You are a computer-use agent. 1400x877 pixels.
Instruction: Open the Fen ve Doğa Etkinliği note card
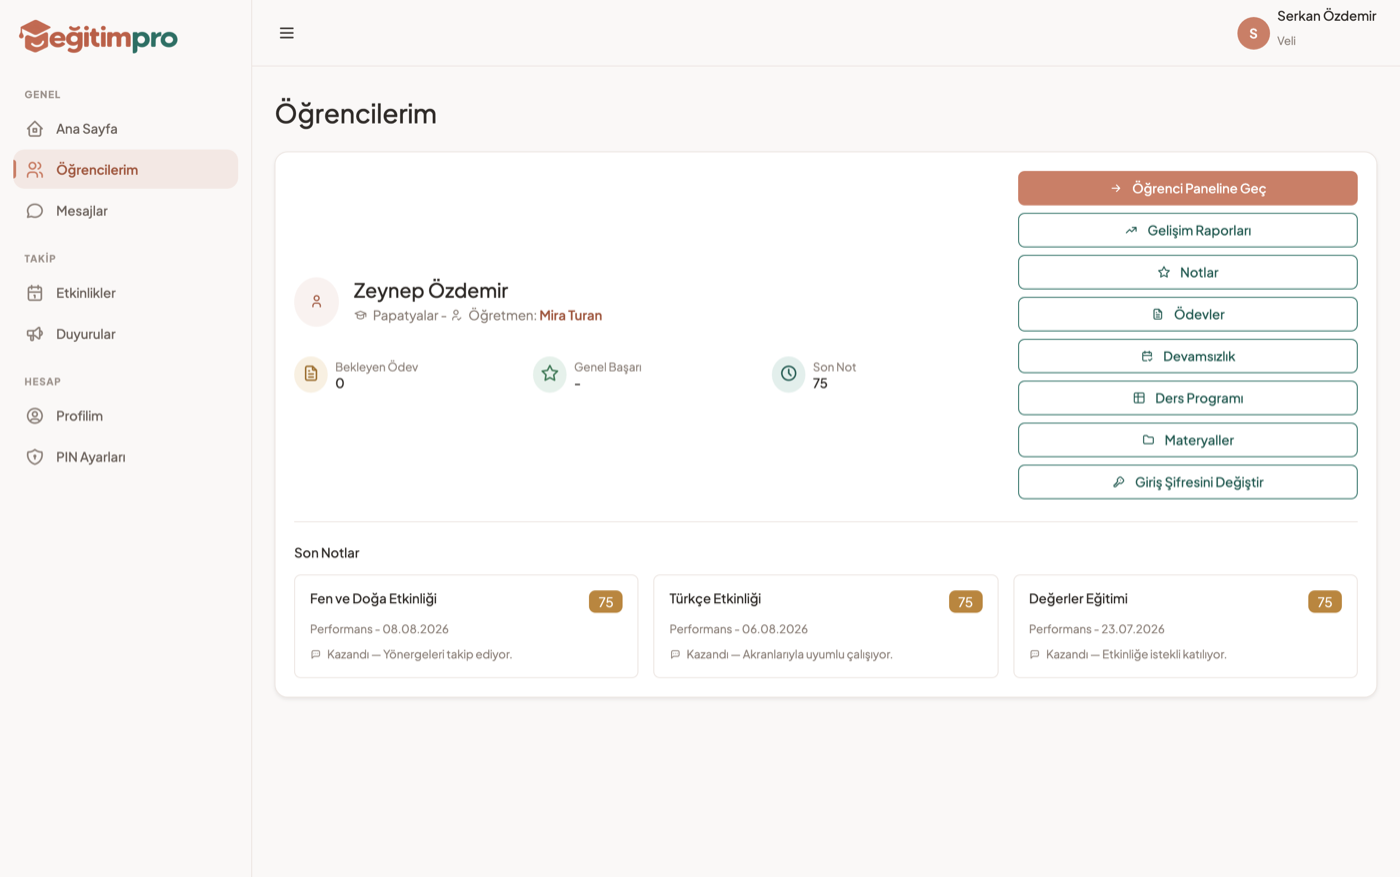click(x=466, y=626)
